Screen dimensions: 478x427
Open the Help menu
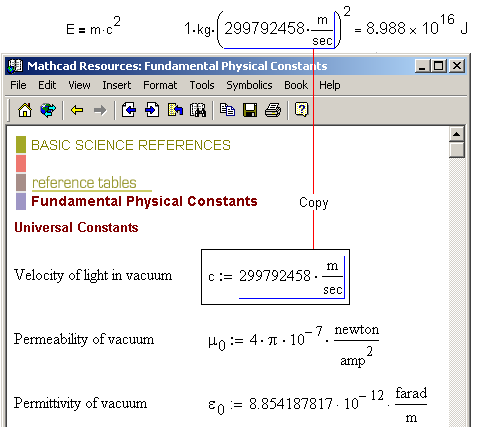(x=330, y=85)
